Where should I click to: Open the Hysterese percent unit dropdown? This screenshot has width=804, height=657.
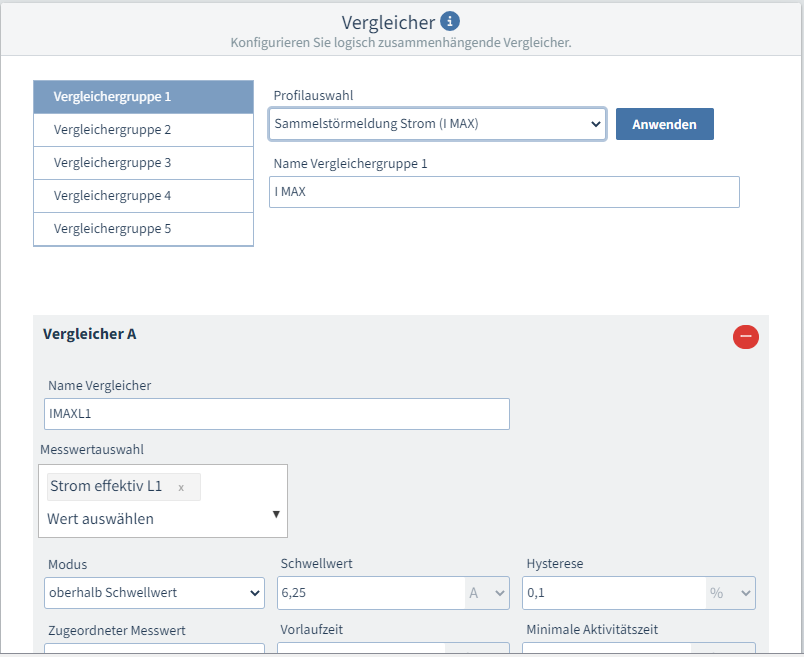[731, 593]
